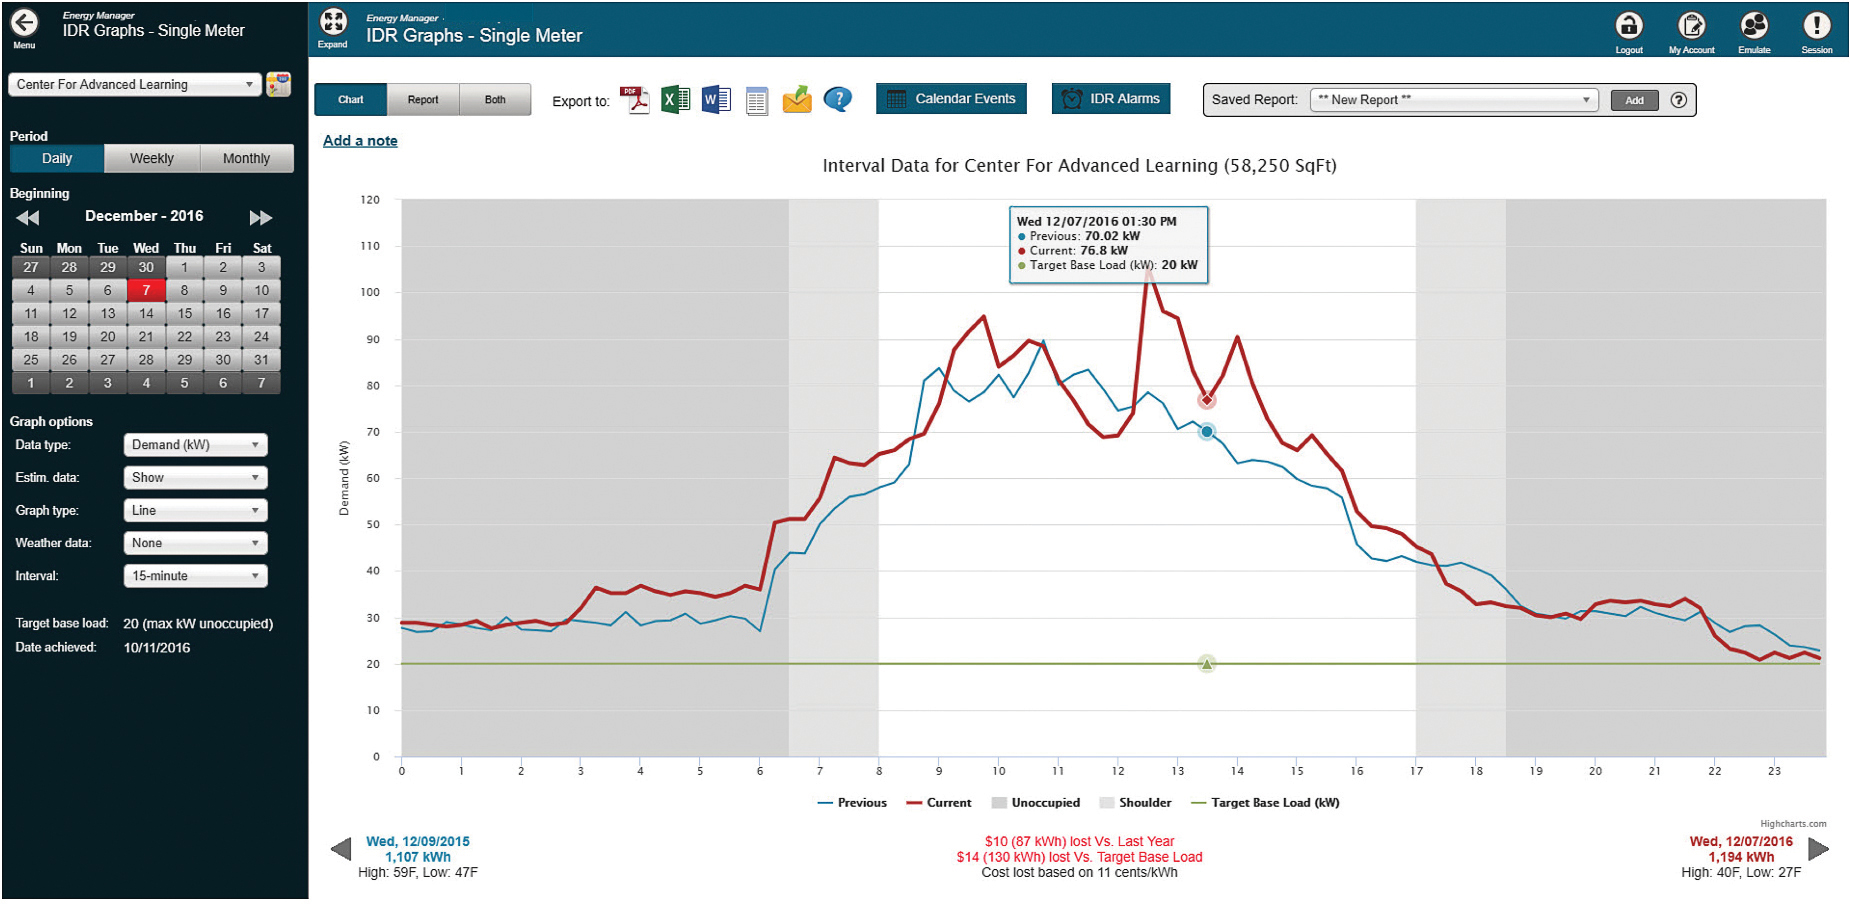The image size is (1850, 906).
Task: Hide Target Base Load line via legend
Action: pos(1265,803)
